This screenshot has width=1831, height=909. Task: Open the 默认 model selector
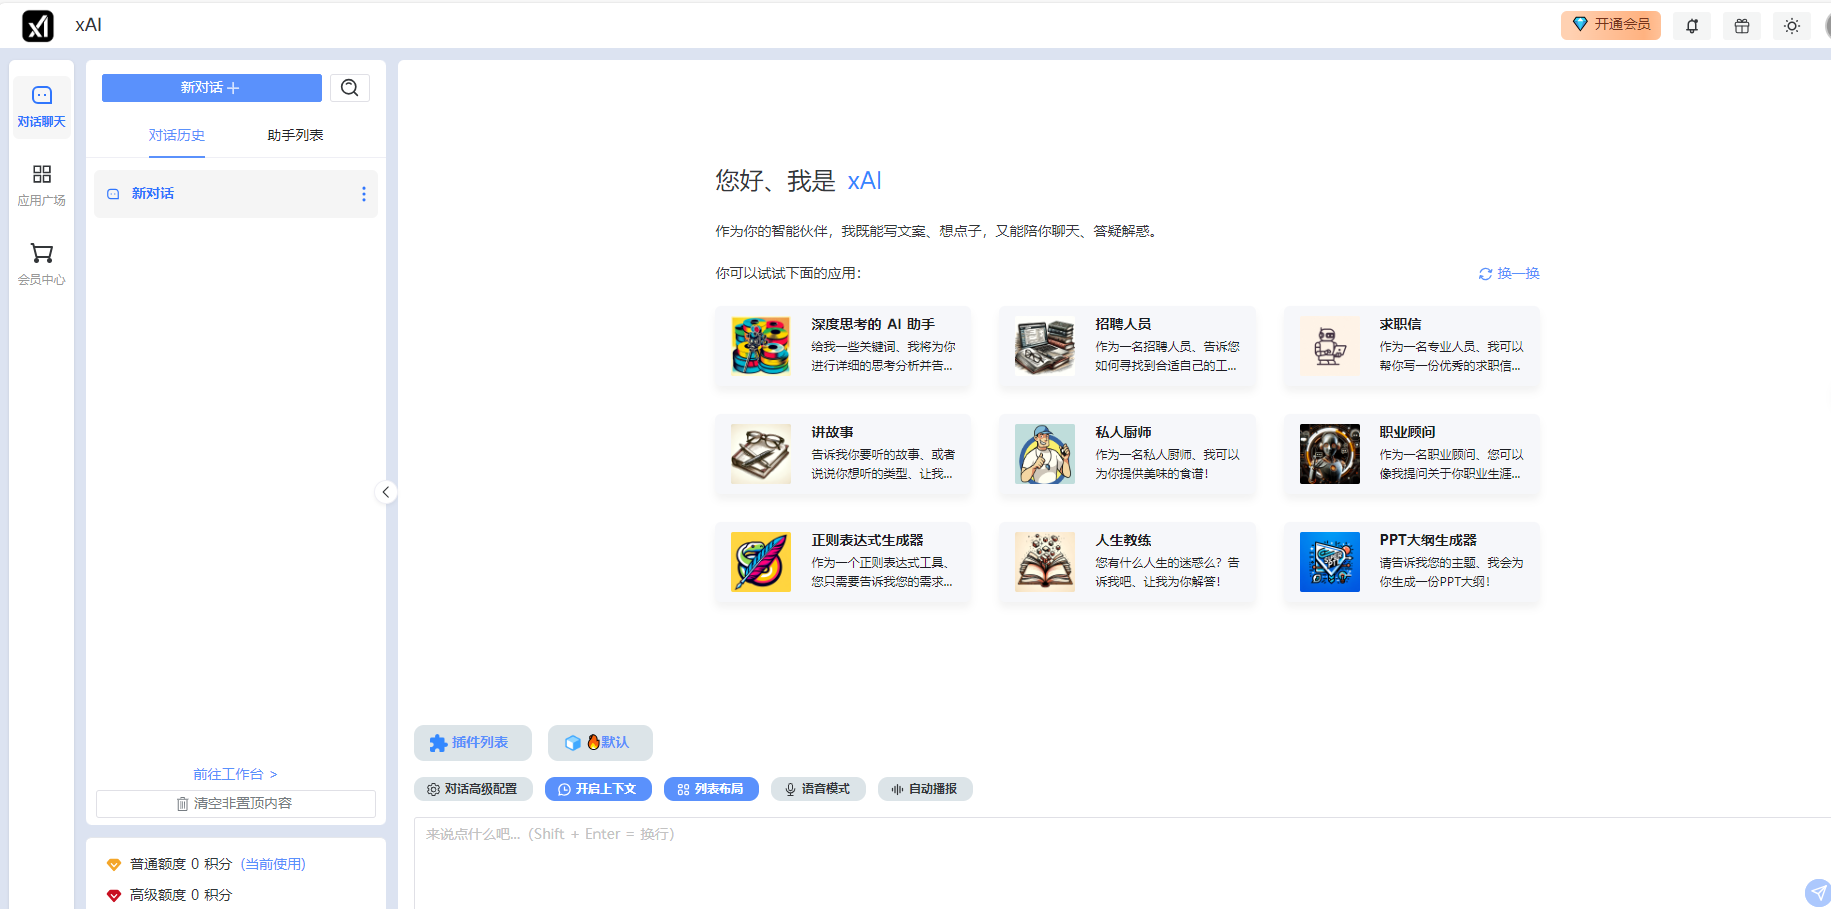(600, 742)
